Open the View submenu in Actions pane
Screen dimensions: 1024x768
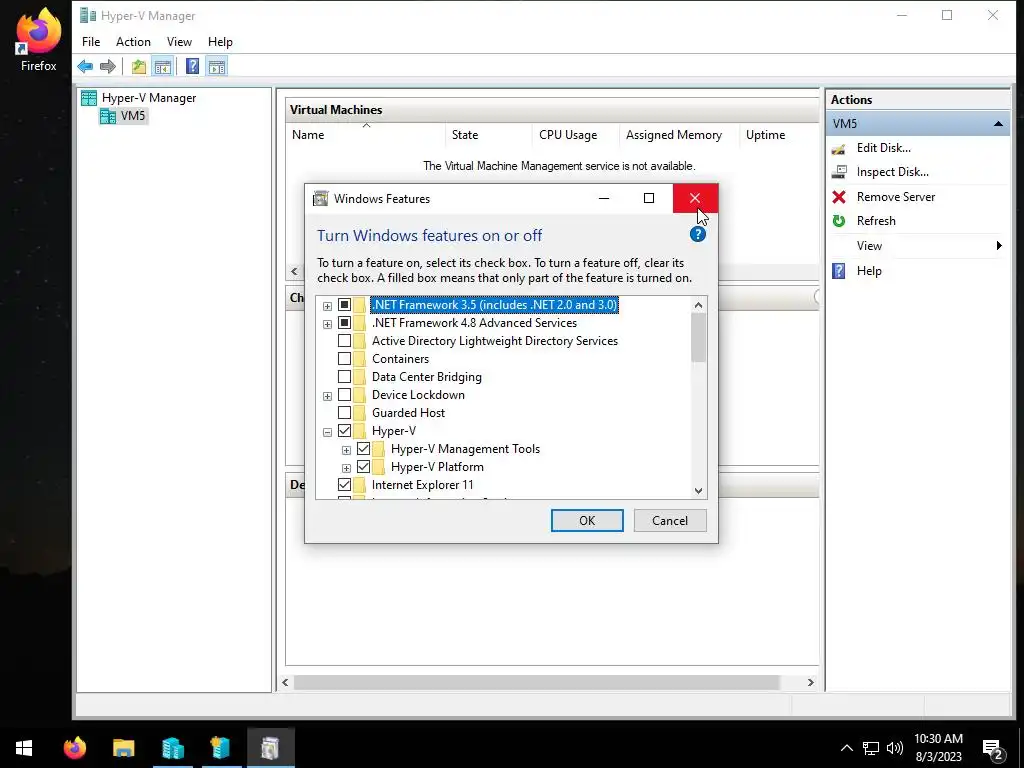917,246
